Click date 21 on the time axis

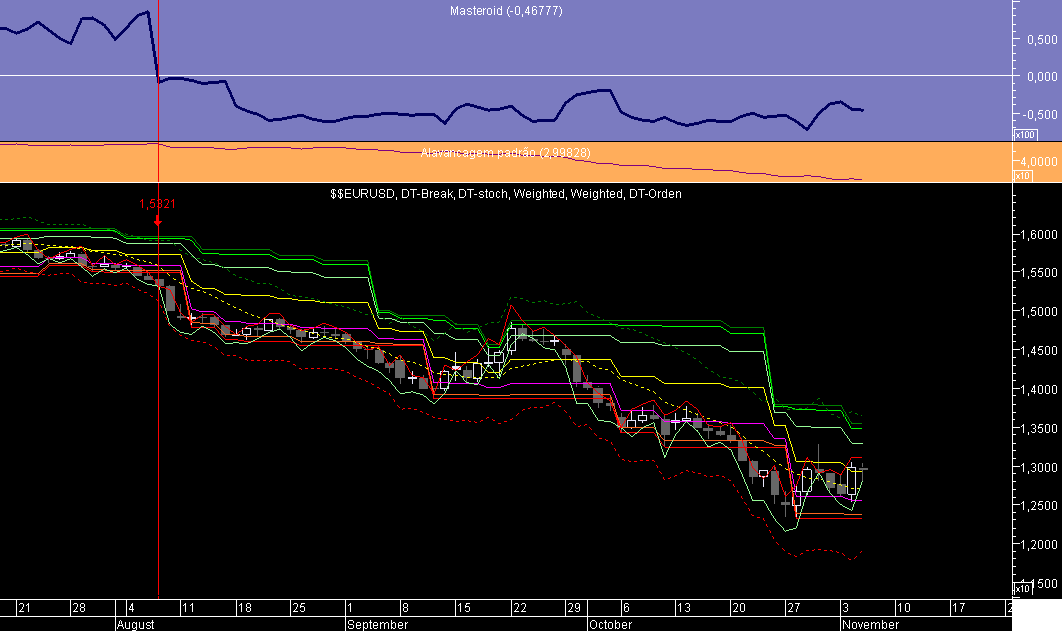(x=24, y=607)
